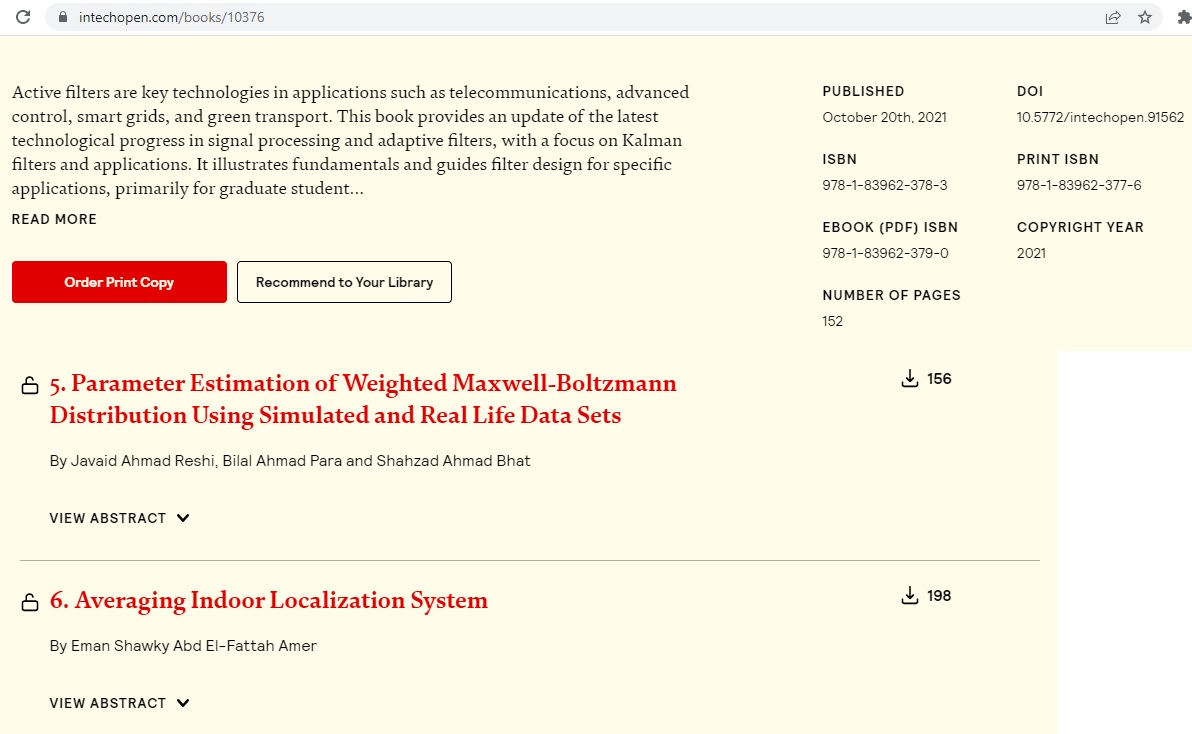Download chapter 6 with 198 downloads icon
The width and height of the screenshot is (1192, 734).
click(x=909, y=596)
